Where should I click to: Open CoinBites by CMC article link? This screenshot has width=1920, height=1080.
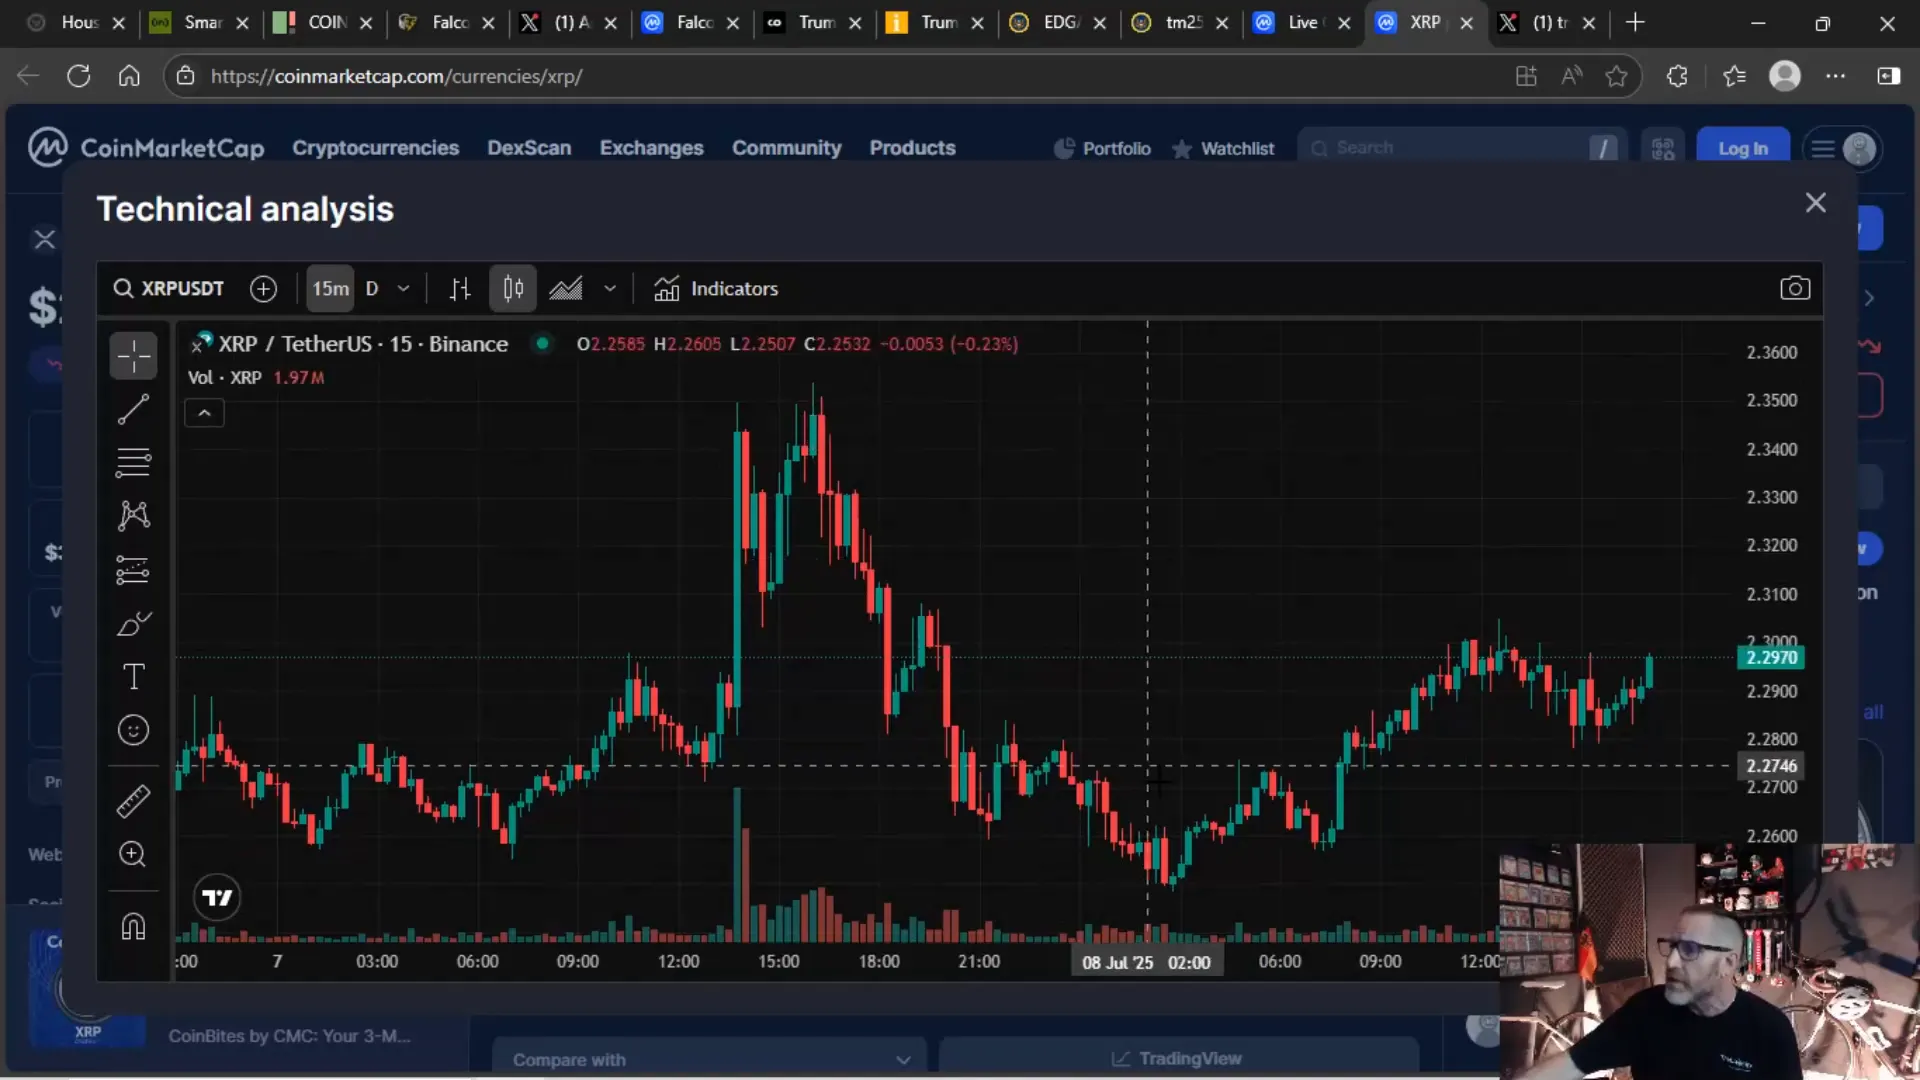[289, 1036]
